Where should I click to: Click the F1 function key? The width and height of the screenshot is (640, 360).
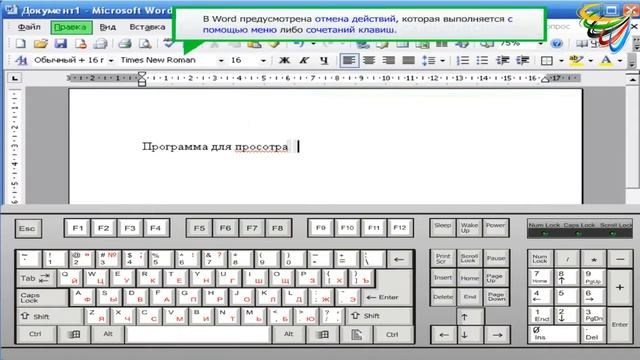pos(78,228)
